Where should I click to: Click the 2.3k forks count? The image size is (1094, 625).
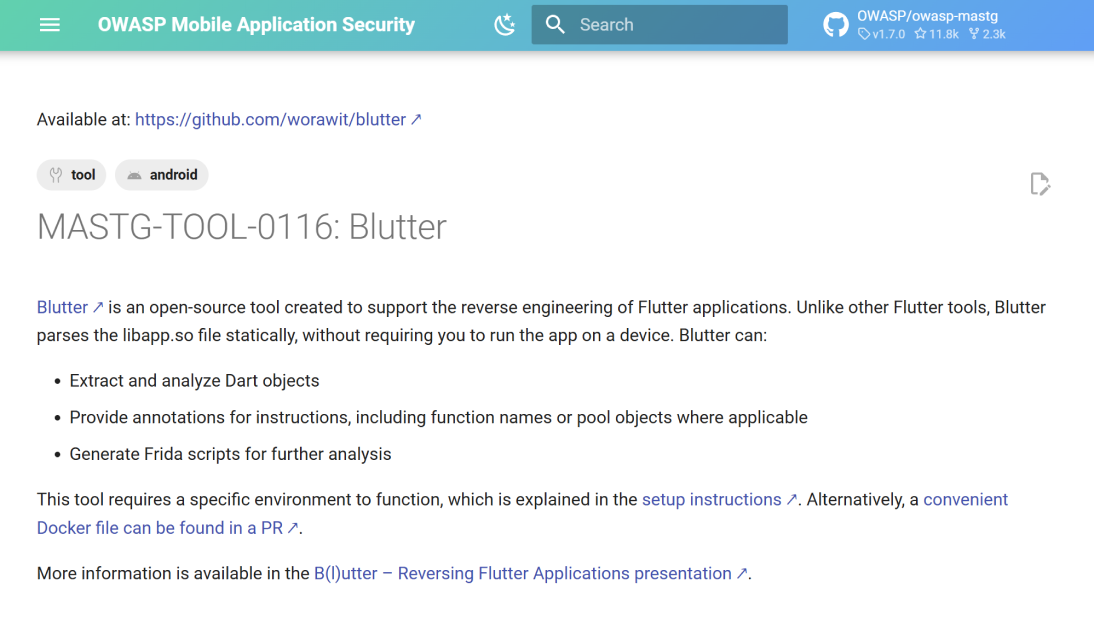click(x=987, y=34)
